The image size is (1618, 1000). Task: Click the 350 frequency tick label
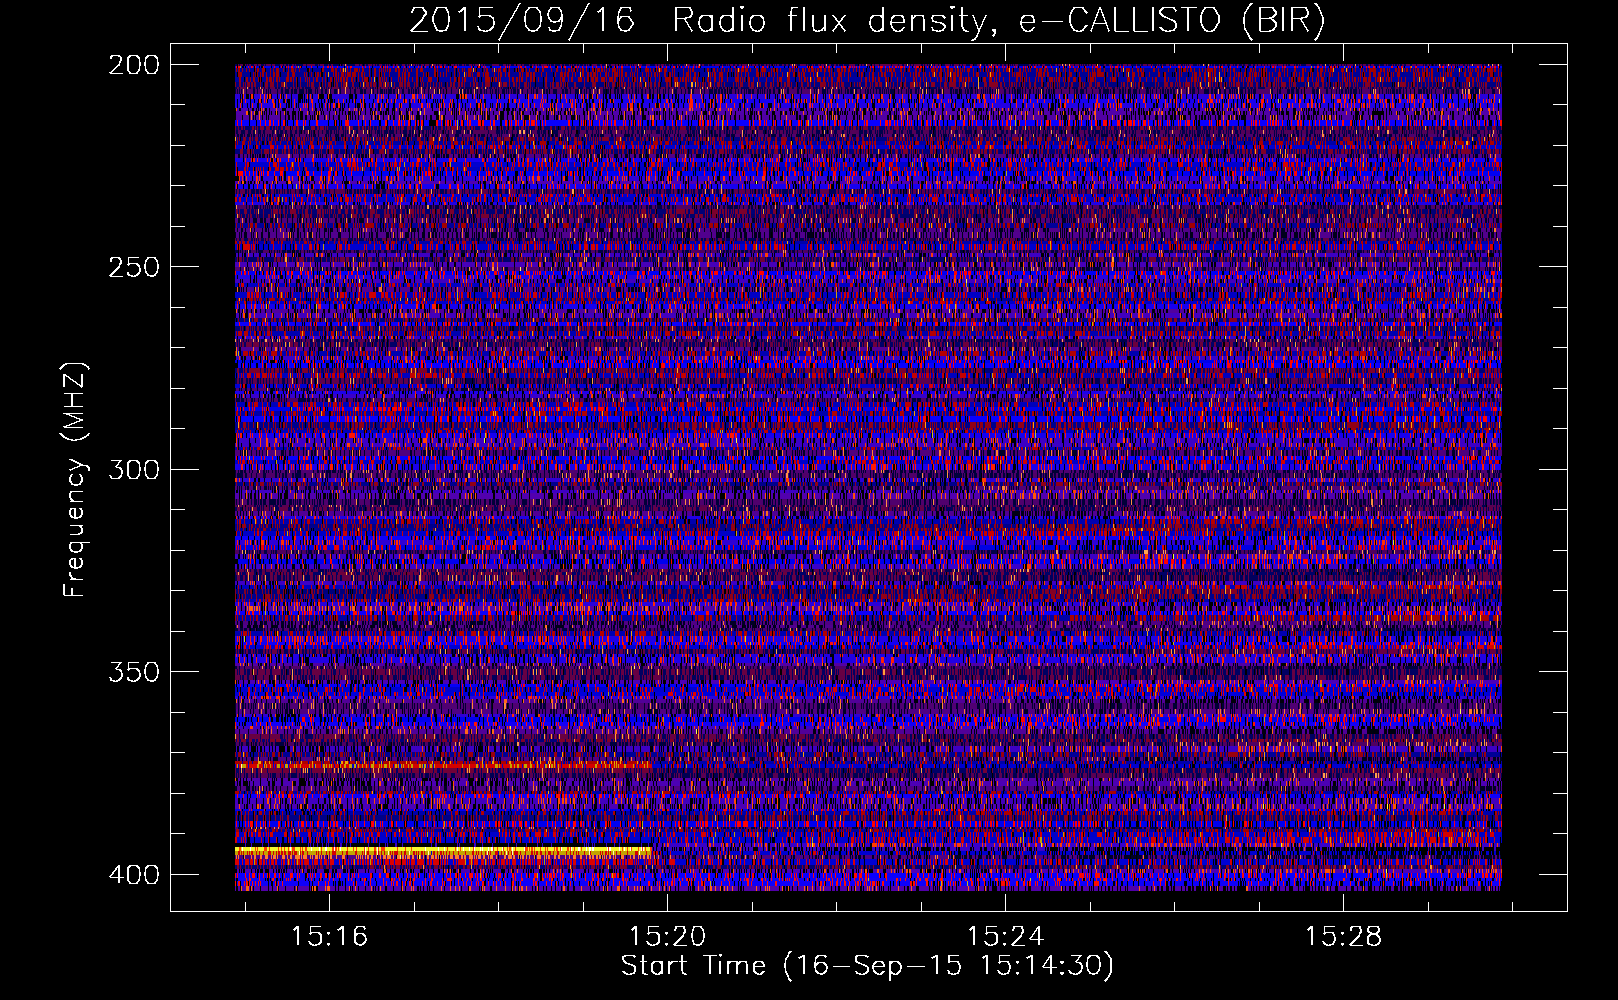pyautogui.click(x=133, y=671)
